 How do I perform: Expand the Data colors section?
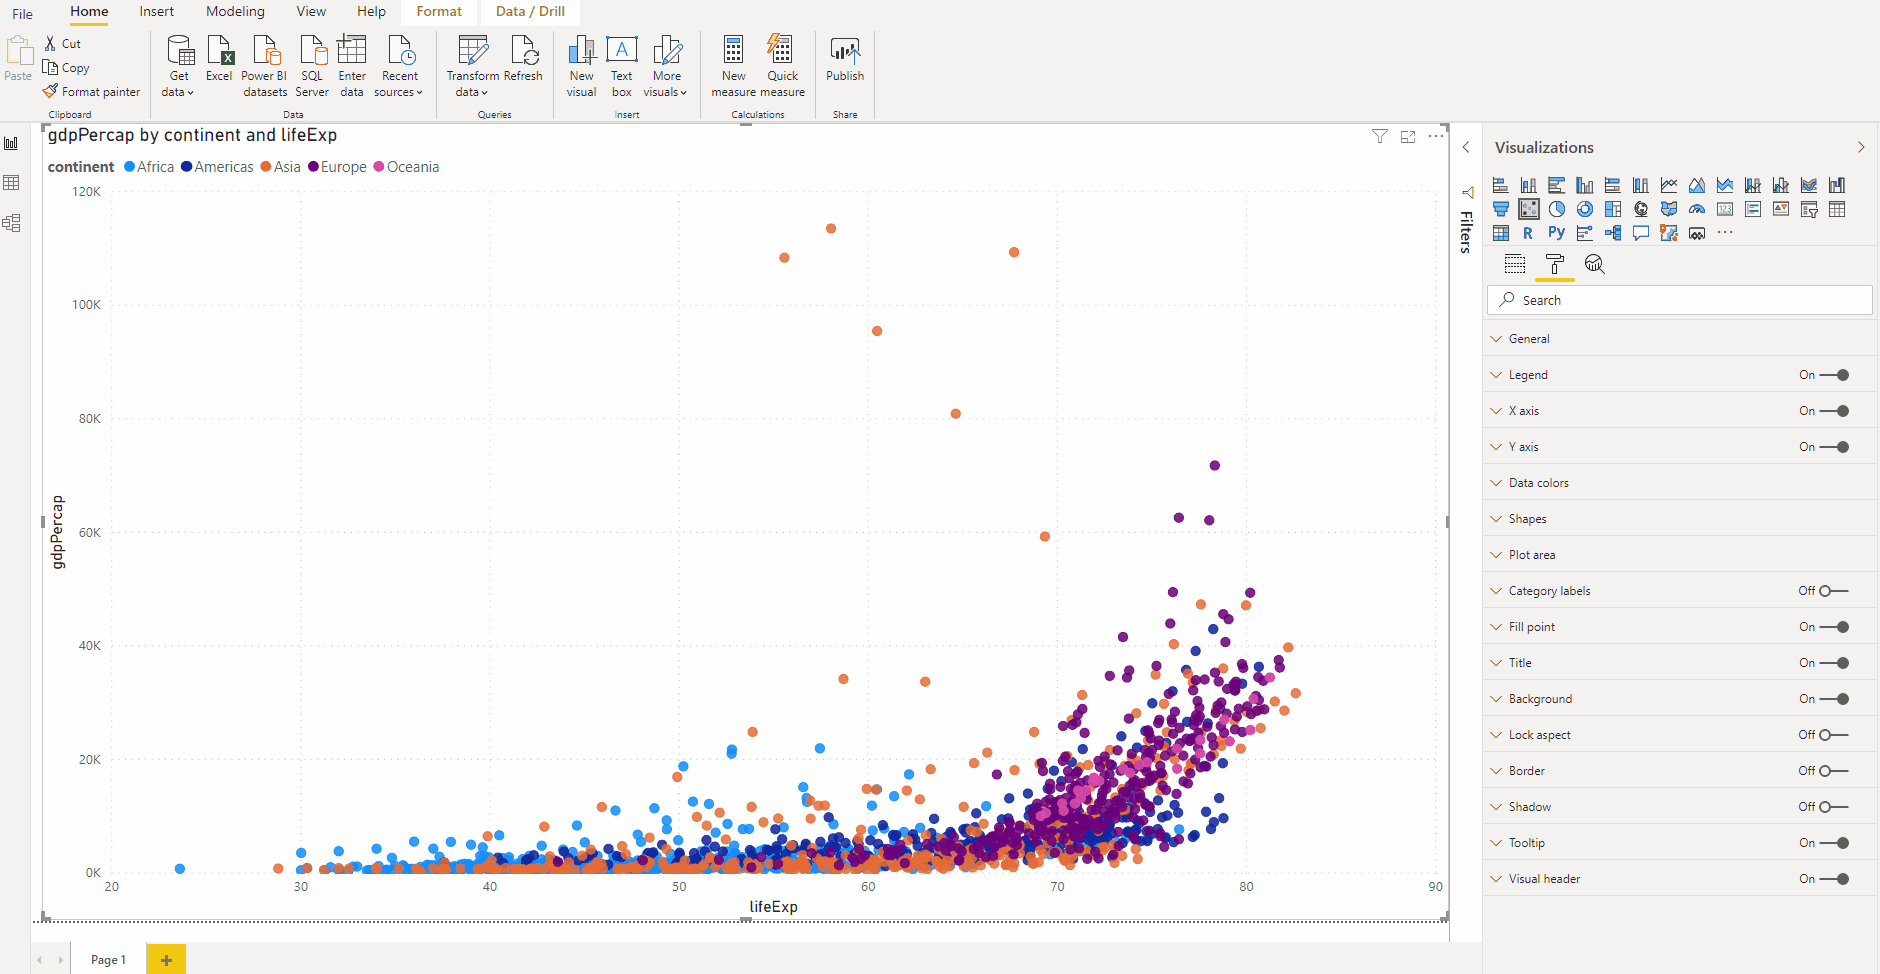pos(1539,483)
